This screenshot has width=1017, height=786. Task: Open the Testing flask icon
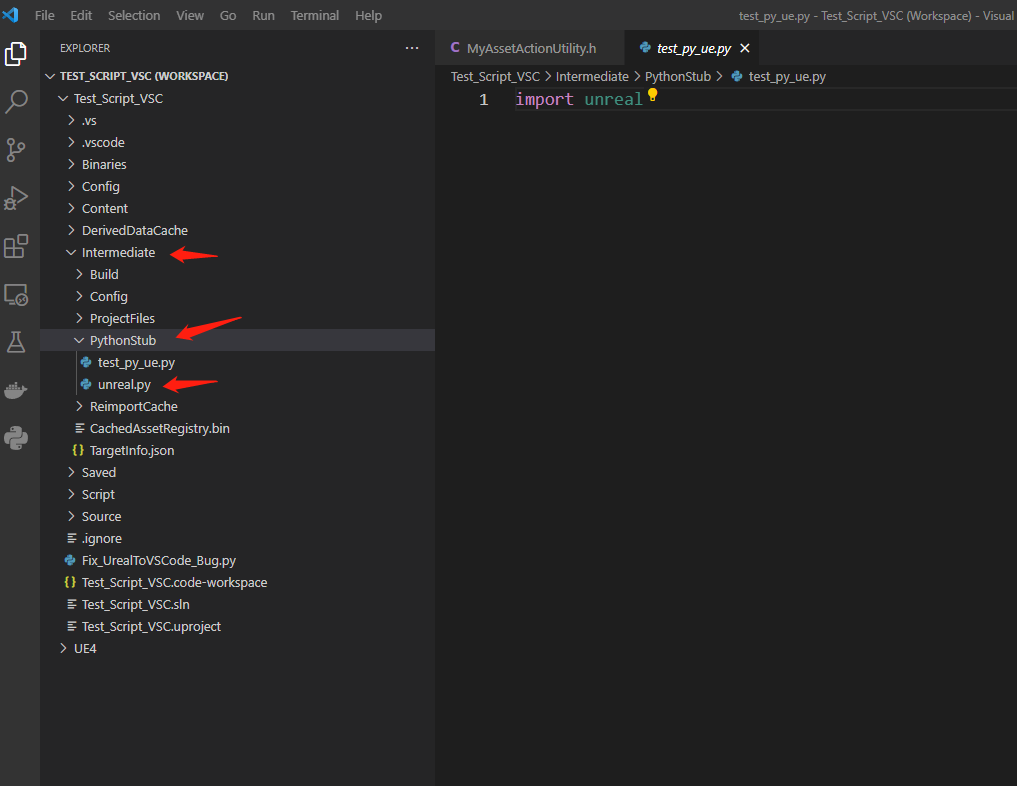[x=16, y=342]
